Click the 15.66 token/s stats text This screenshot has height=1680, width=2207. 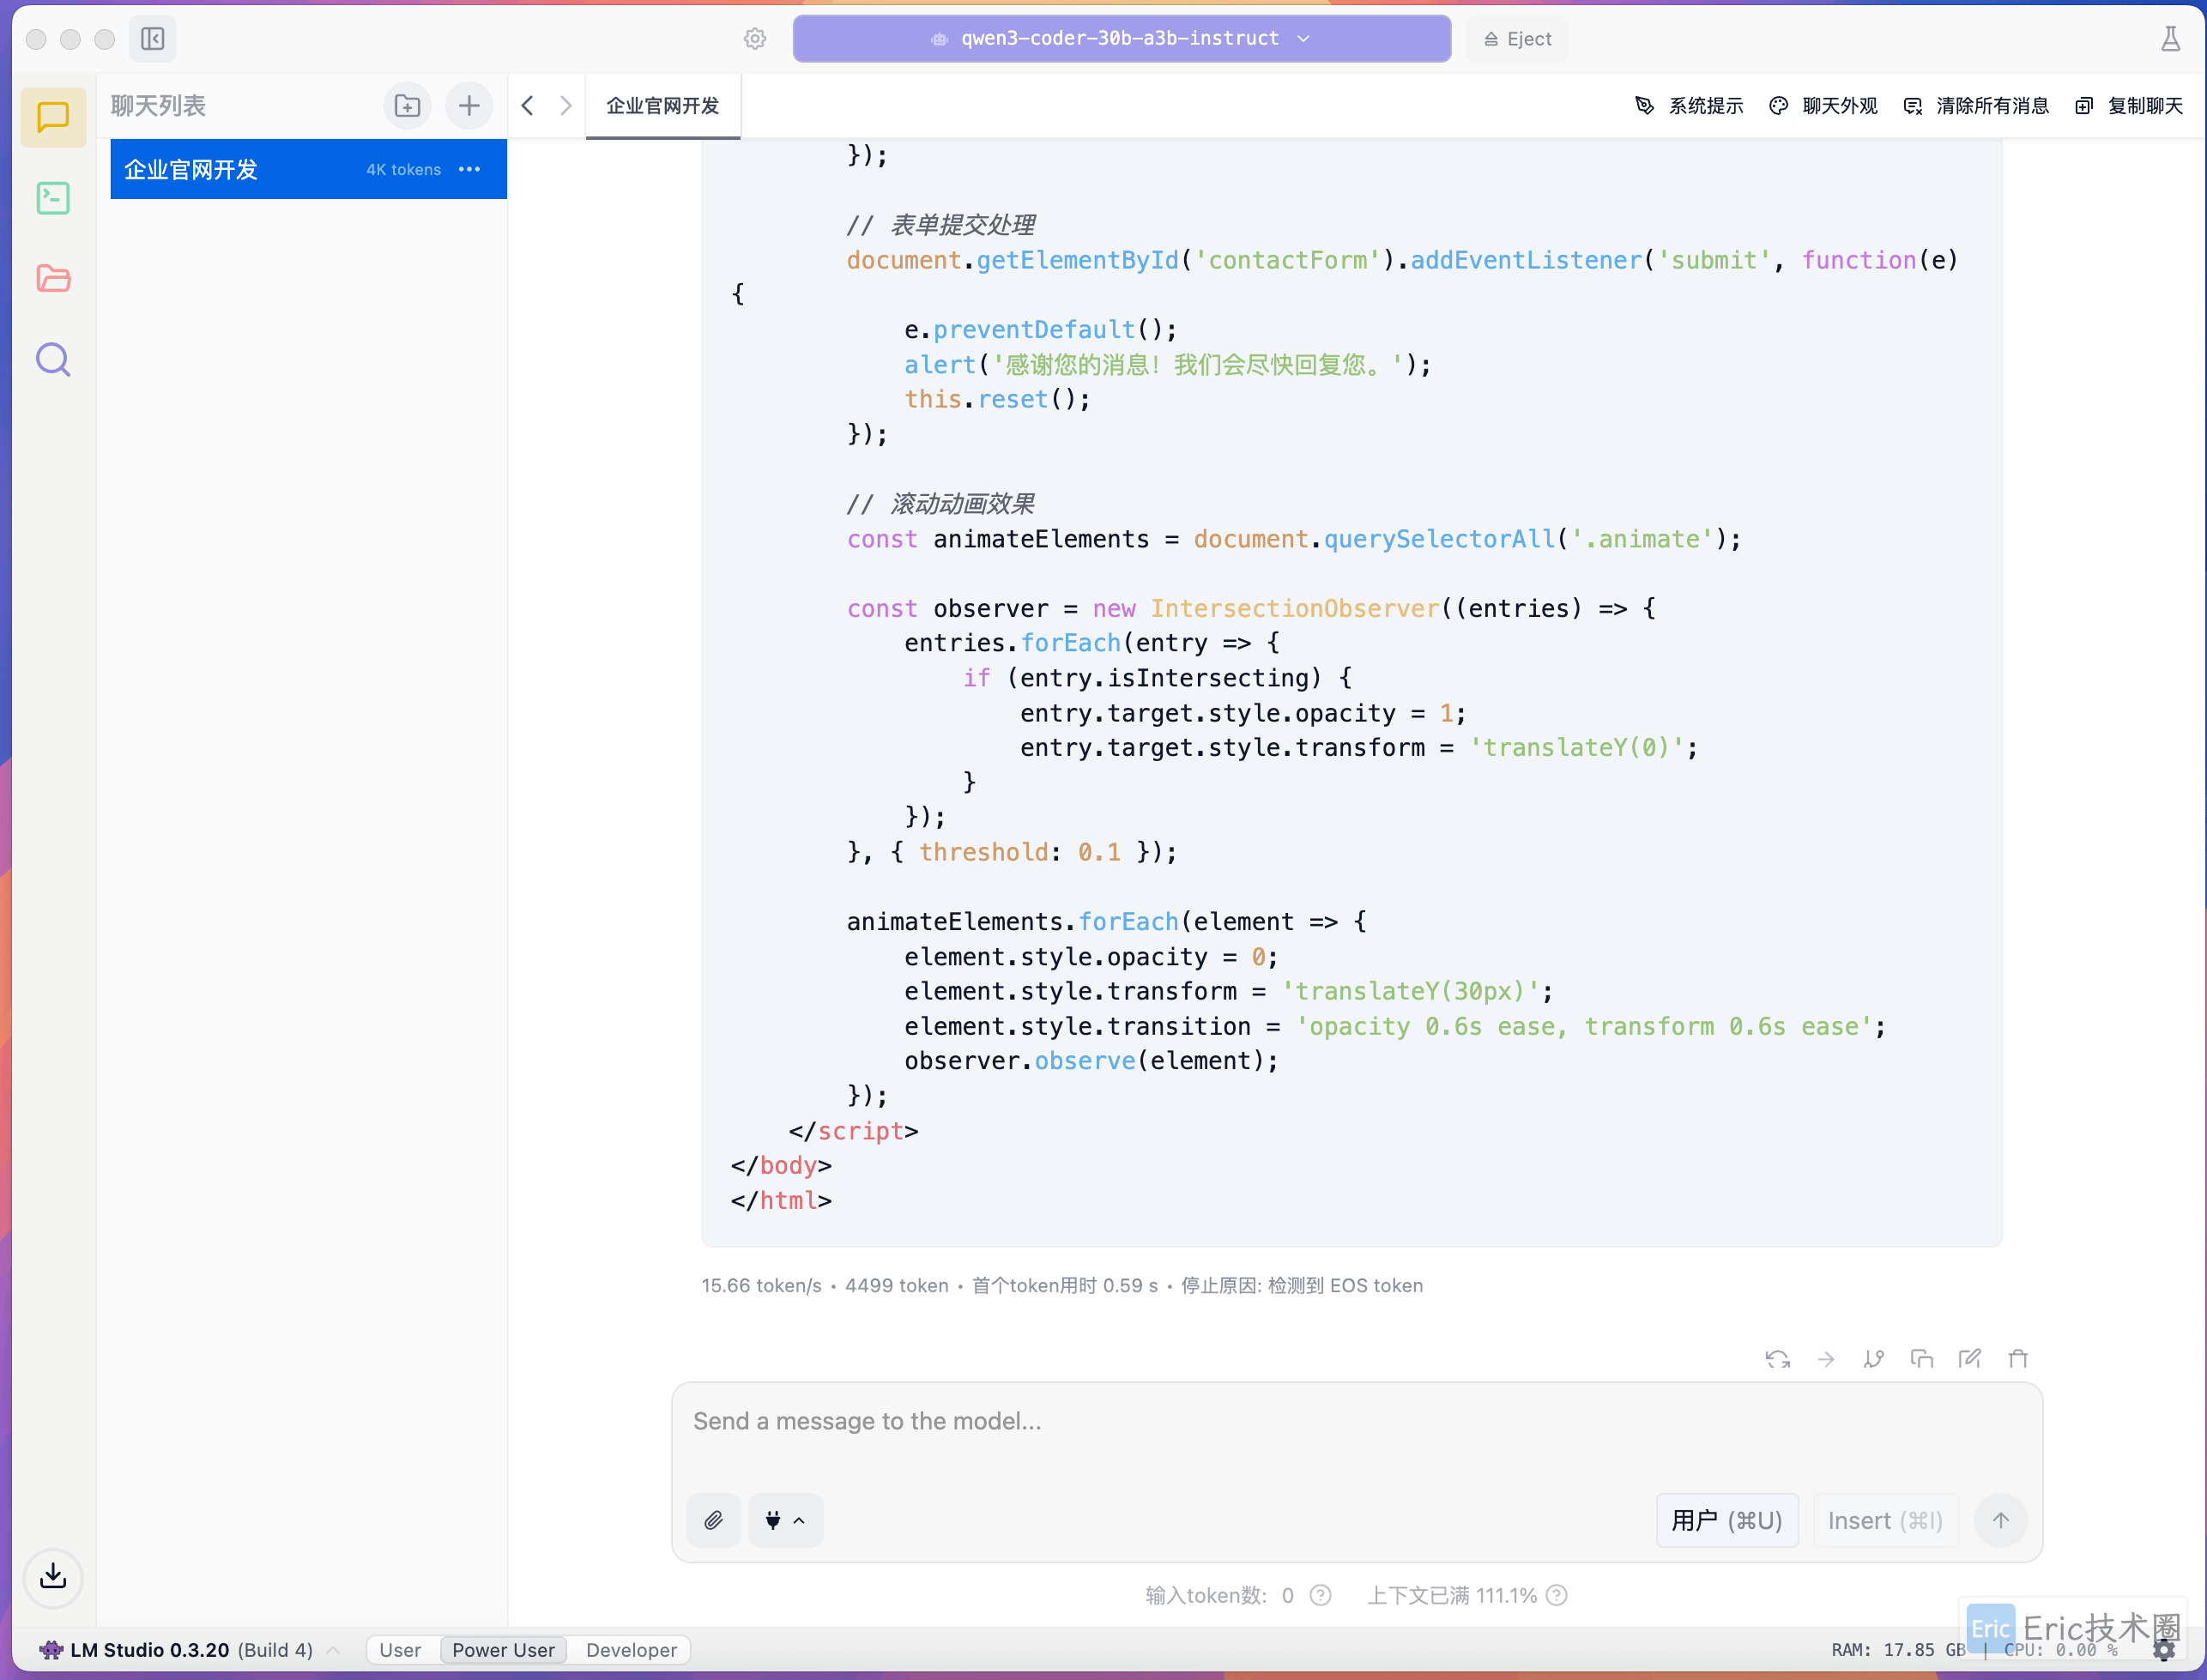pyautogui.click(x=761, y=1286)
